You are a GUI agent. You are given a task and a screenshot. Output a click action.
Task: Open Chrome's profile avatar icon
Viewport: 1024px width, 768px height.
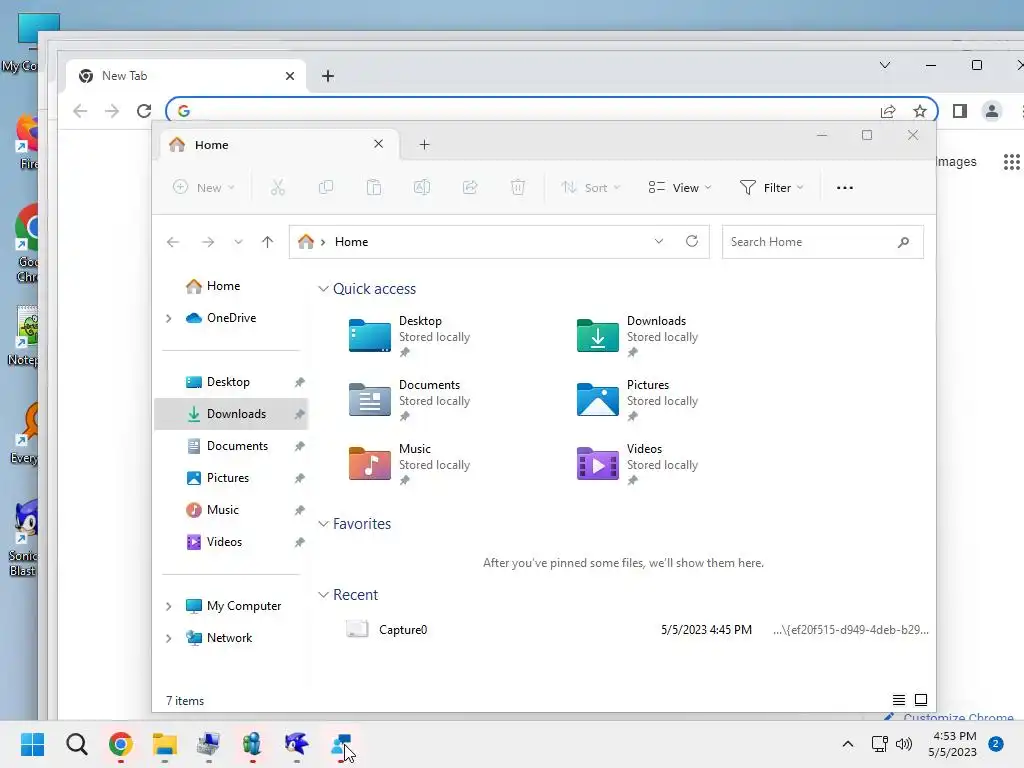click(x=991, y=111)
